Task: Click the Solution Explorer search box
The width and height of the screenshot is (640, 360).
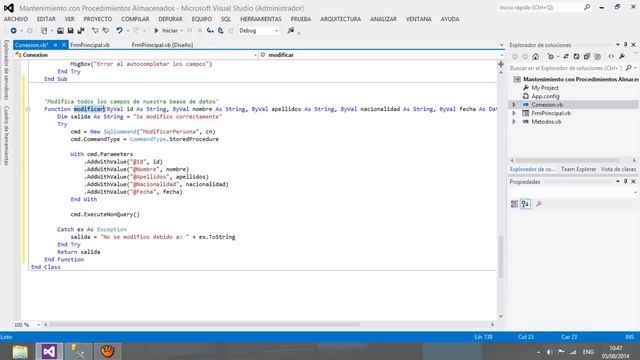Action: (x=567, y=68)
